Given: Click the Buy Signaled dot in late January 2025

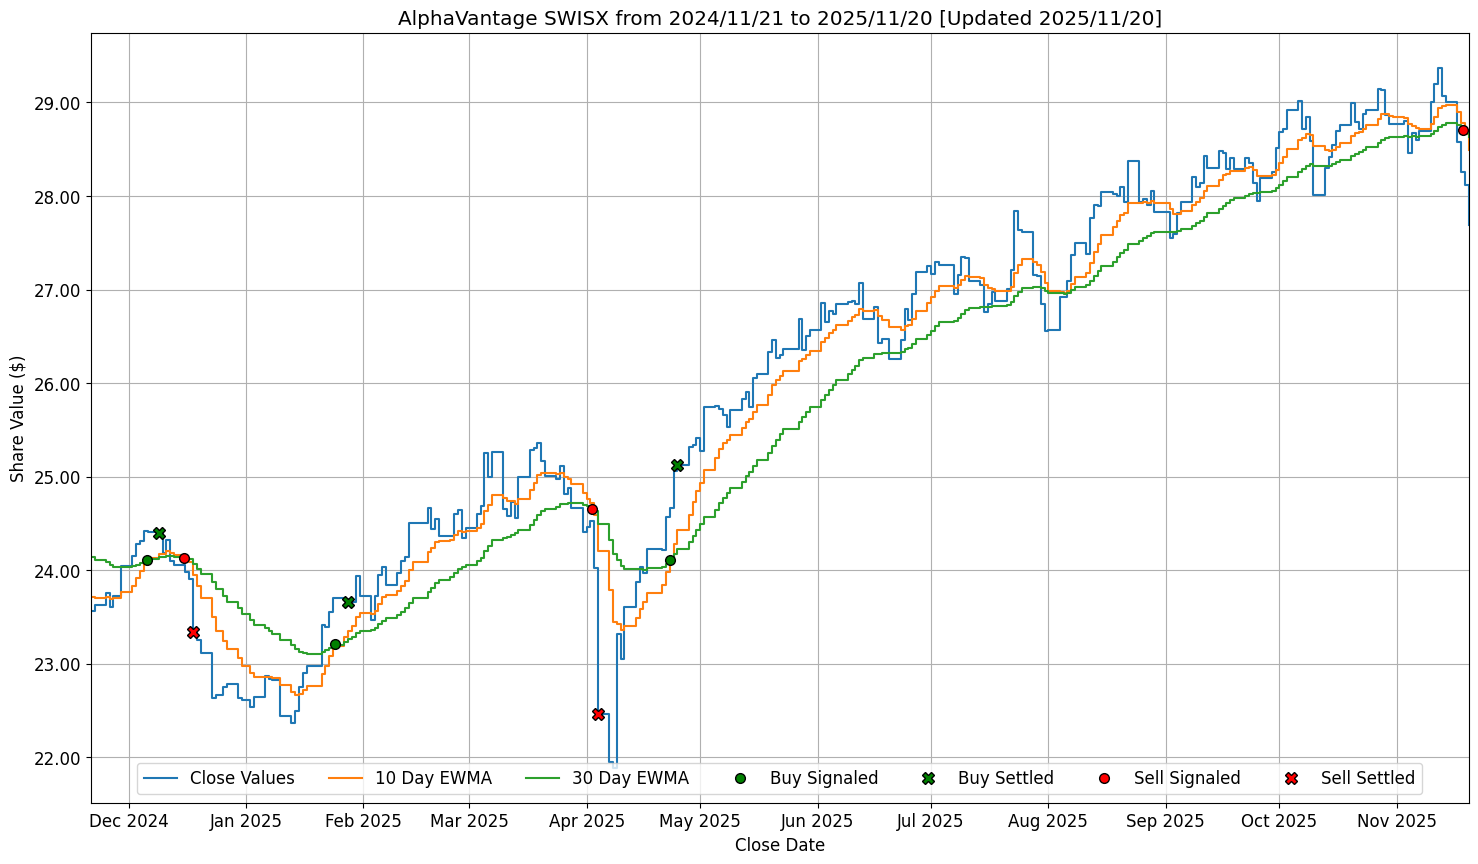Looking at the screenshot, I should [335, 644].
